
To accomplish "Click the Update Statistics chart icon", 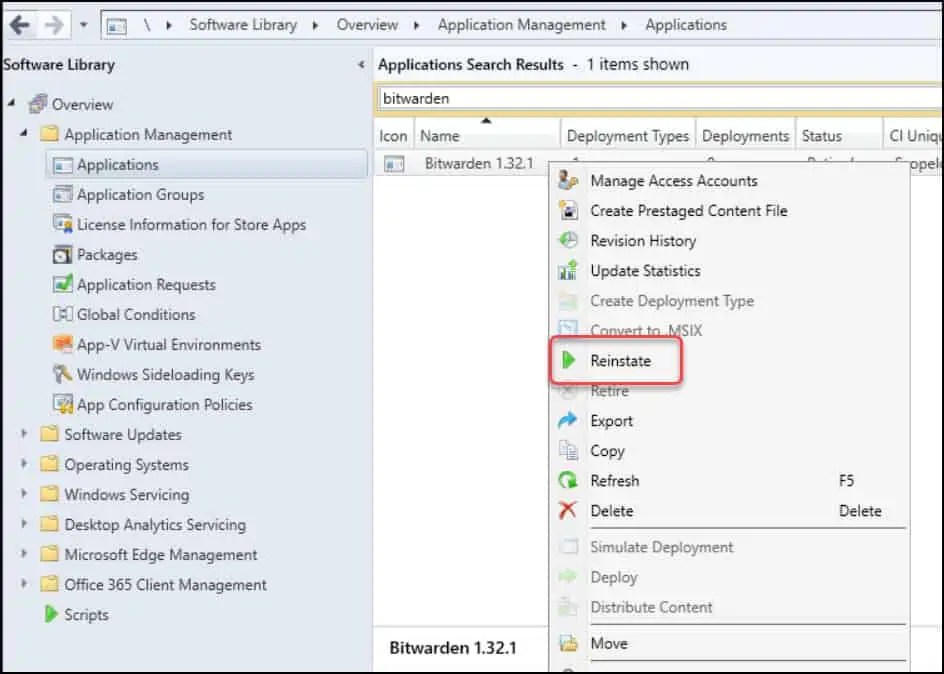I will click(570, 270).
